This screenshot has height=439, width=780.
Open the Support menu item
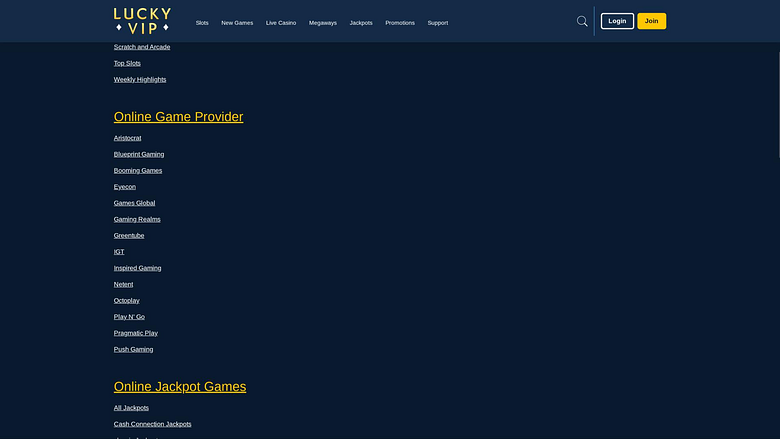(x=437, y=23)
